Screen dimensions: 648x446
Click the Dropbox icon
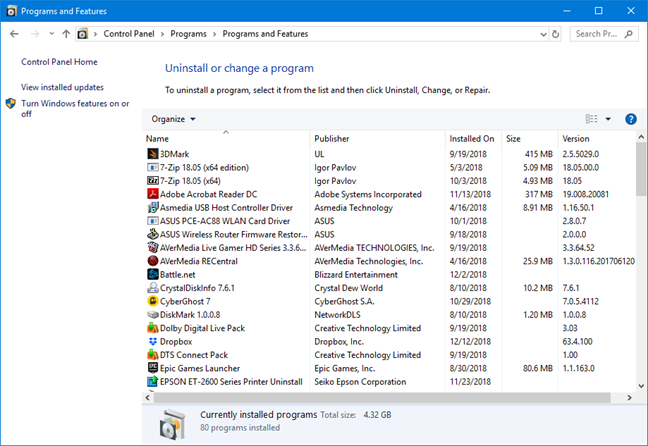coord(152,341)
